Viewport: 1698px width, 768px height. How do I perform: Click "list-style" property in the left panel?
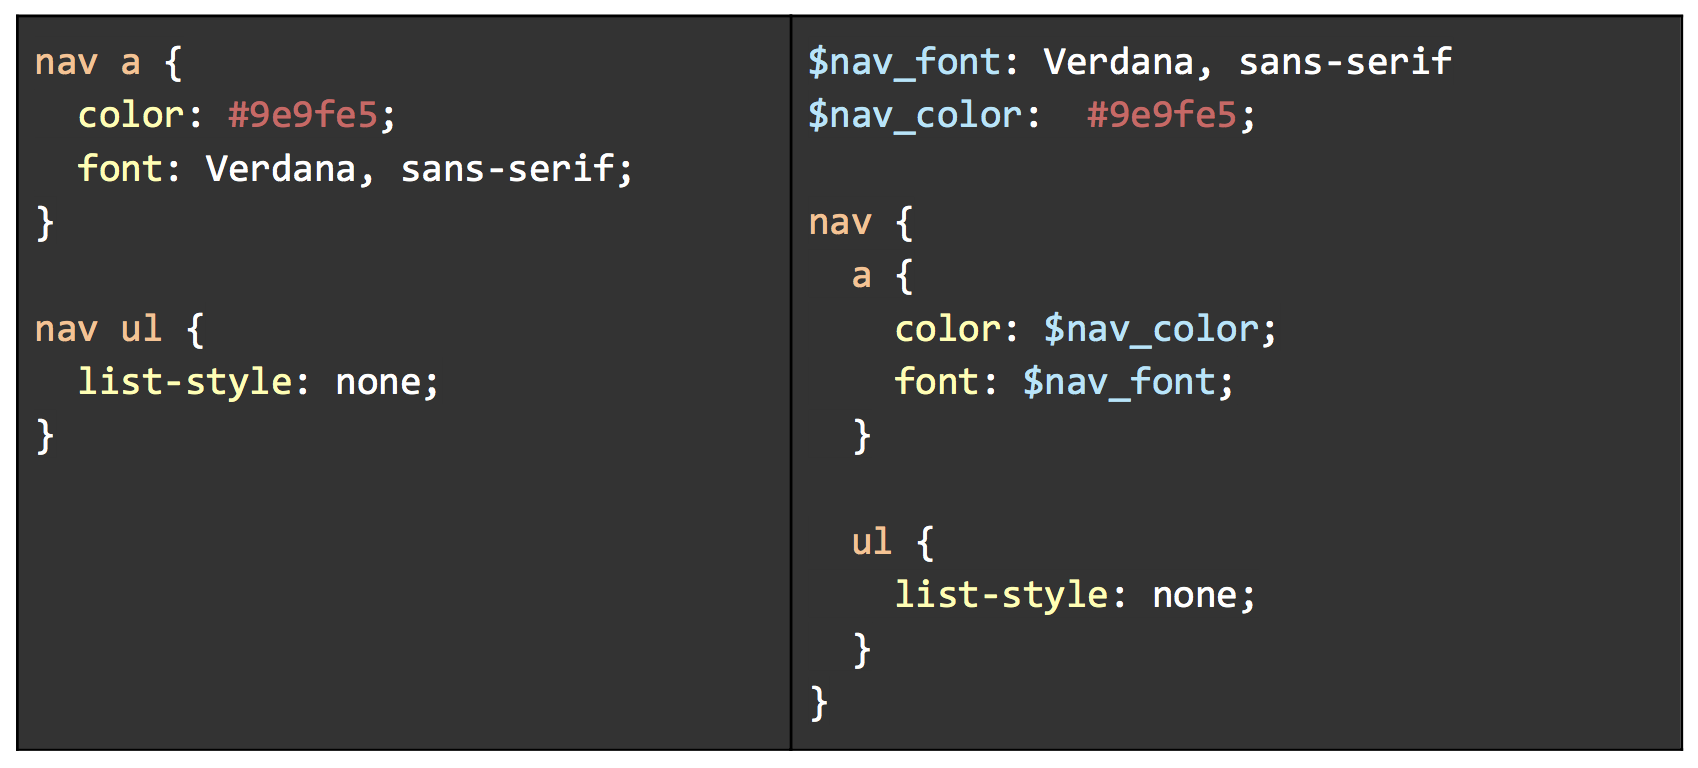(x=185, y=382)
